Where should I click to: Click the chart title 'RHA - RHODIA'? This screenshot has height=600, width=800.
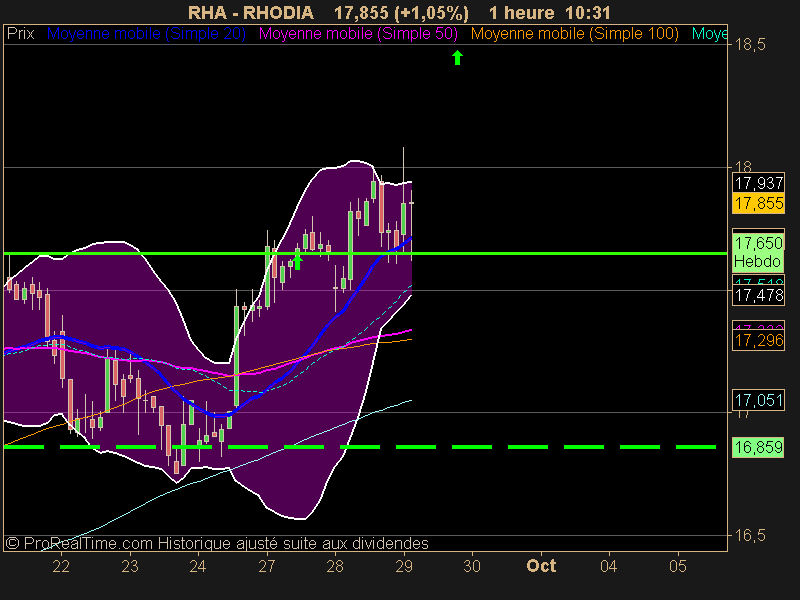pyautogui.click(x=251, y=13)
